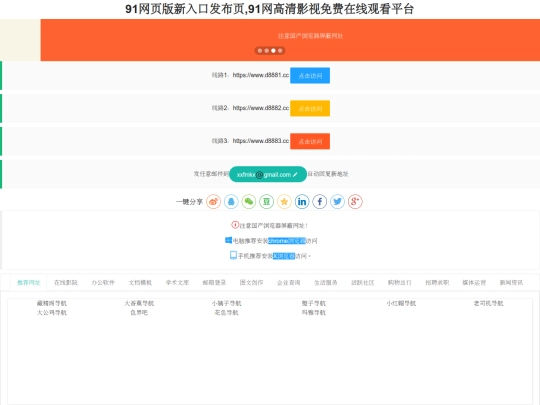
Task: Share to Douban with the 豆 icon
Action: [267, 201]
